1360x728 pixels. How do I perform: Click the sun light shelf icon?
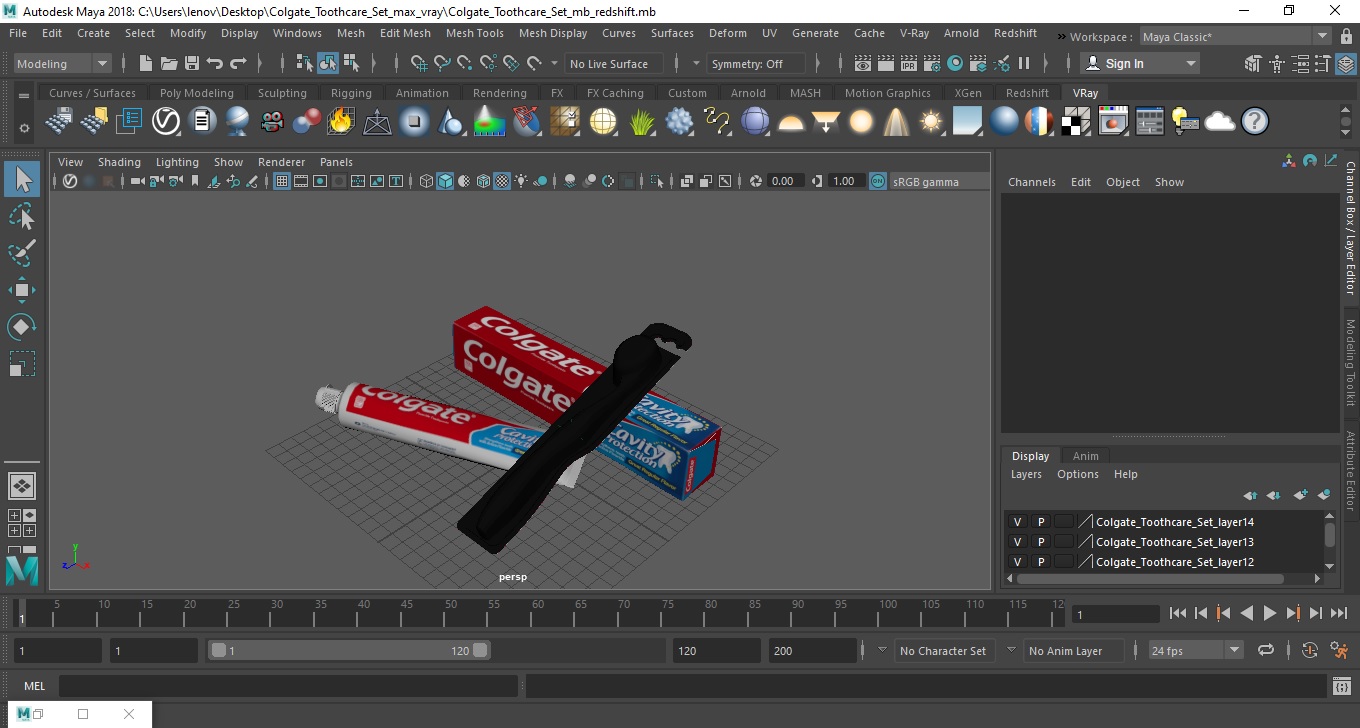click(x=932, y=122)
